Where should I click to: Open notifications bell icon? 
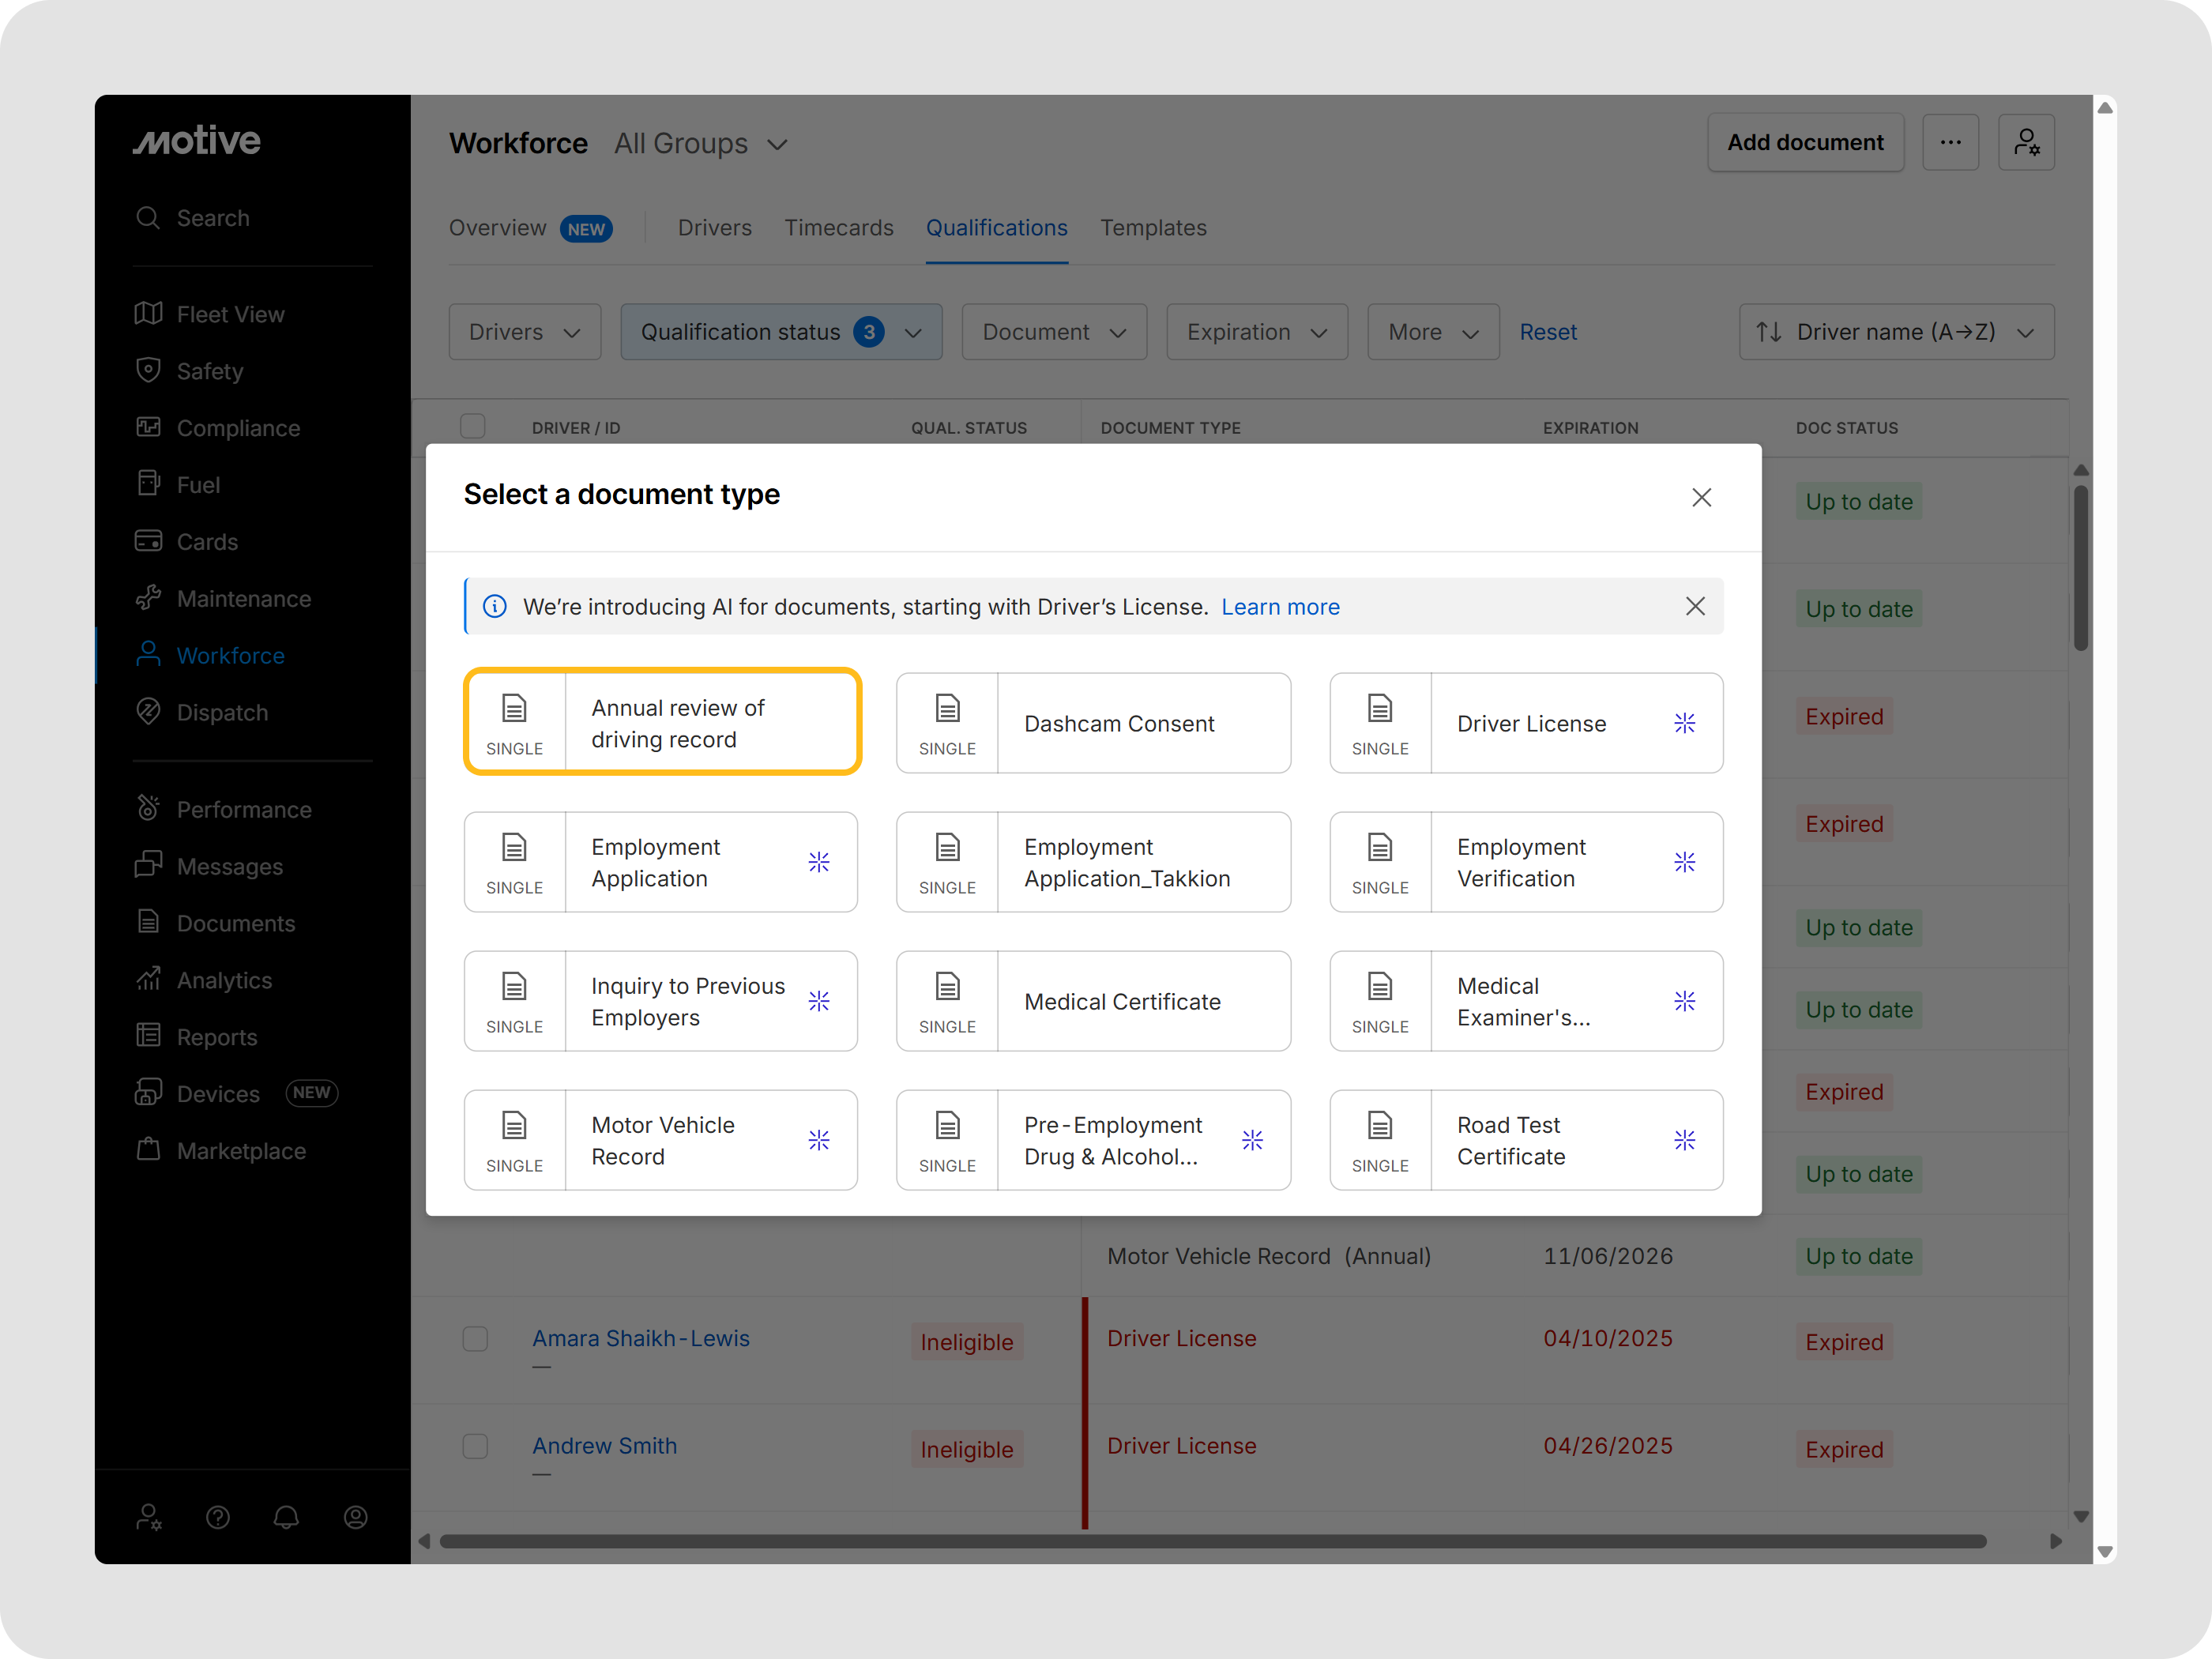tap(286, 1517)
